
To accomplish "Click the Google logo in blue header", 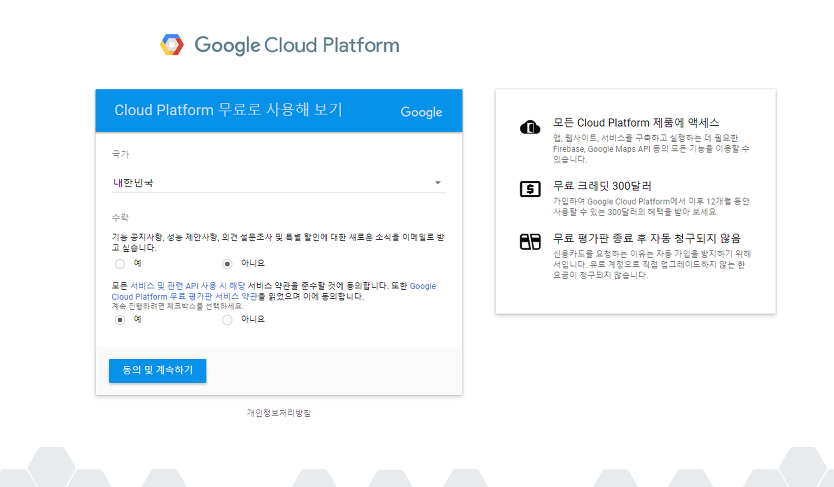I will (x=421, y=112).
